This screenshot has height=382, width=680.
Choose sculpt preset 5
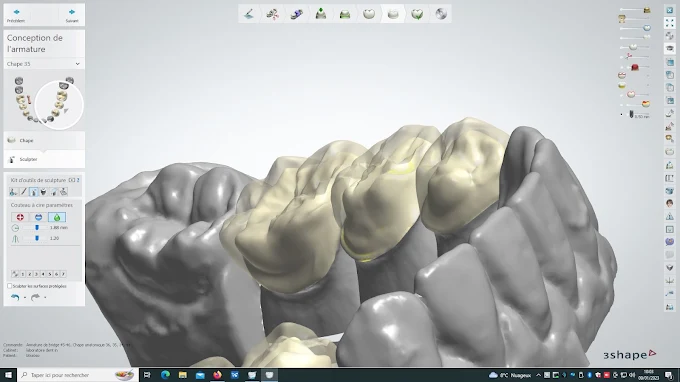(50, 274)
